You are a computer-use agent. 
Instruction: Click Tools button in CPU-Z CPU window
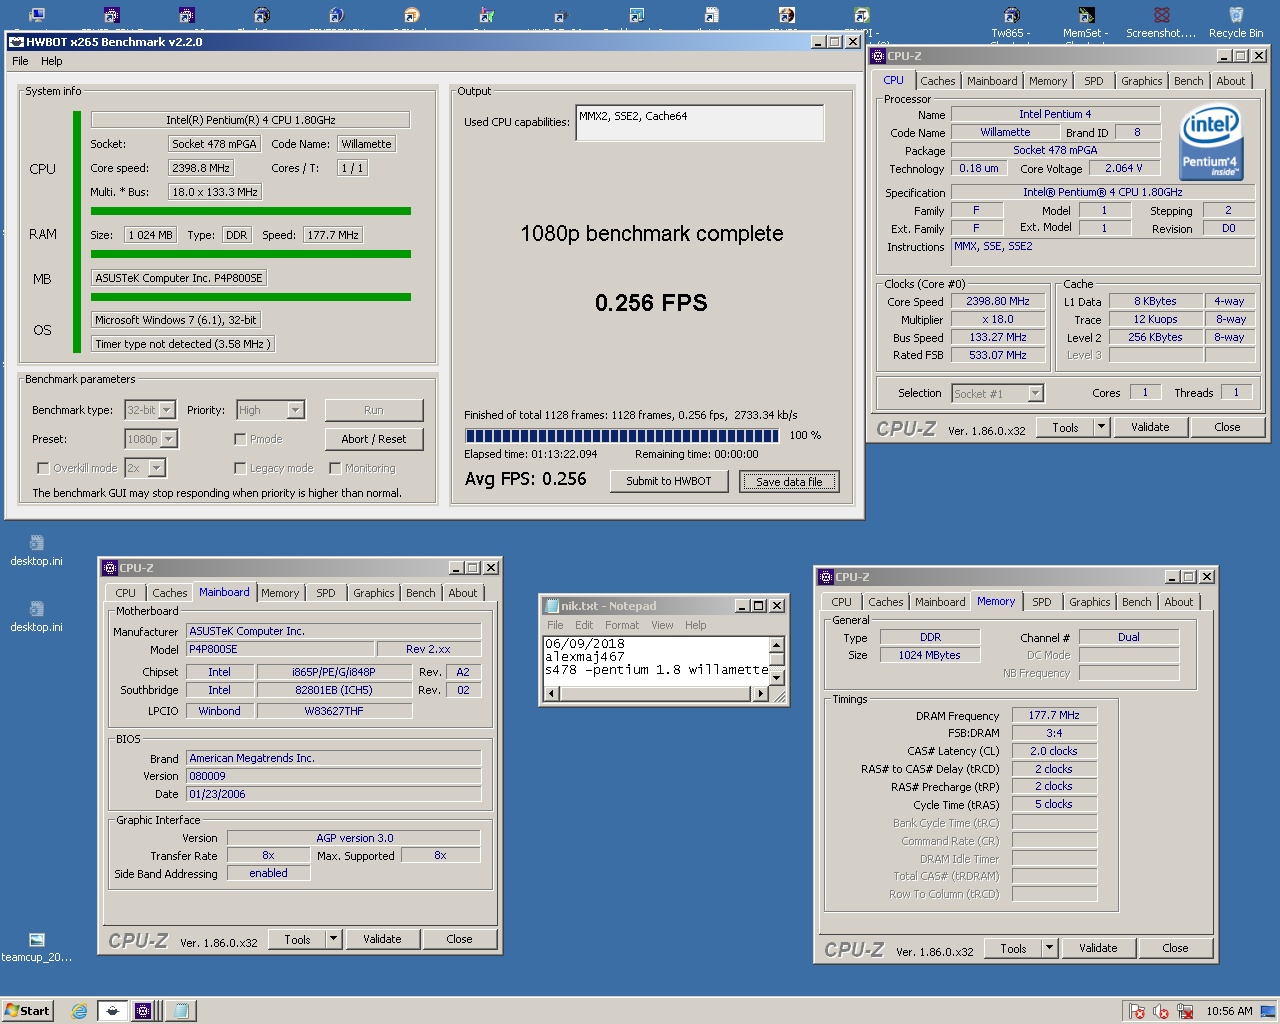coord(1066,427)
